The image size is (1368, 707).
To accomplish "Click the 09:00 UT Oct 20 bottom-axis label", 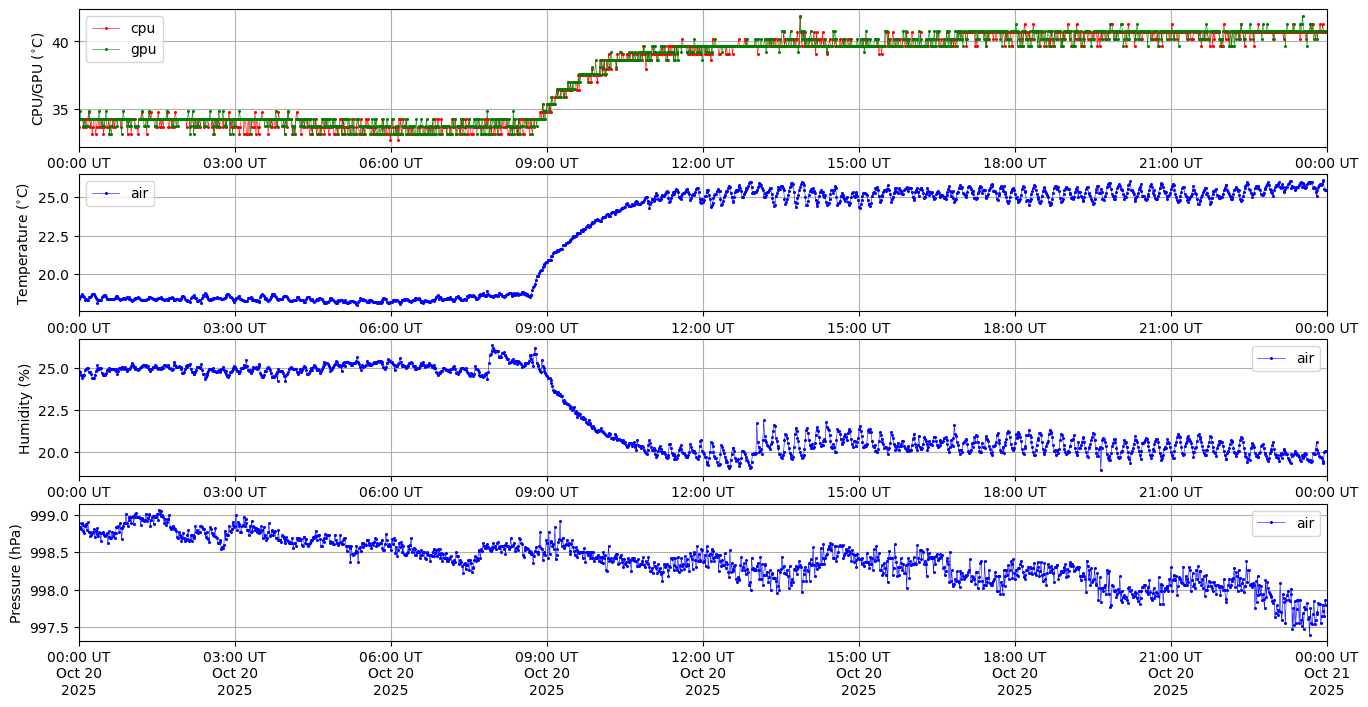I will coord(547,673).
